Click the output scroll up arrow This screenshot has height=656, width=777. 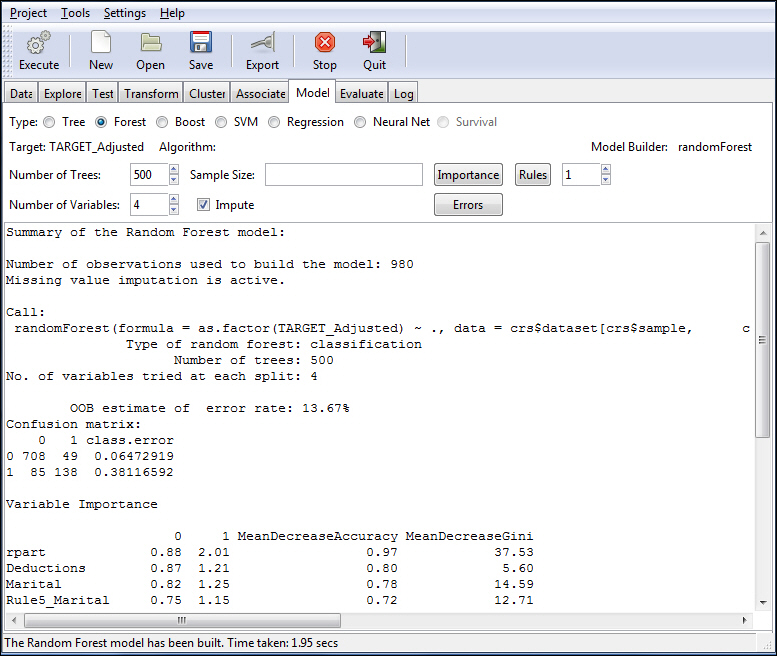(762, 232)
